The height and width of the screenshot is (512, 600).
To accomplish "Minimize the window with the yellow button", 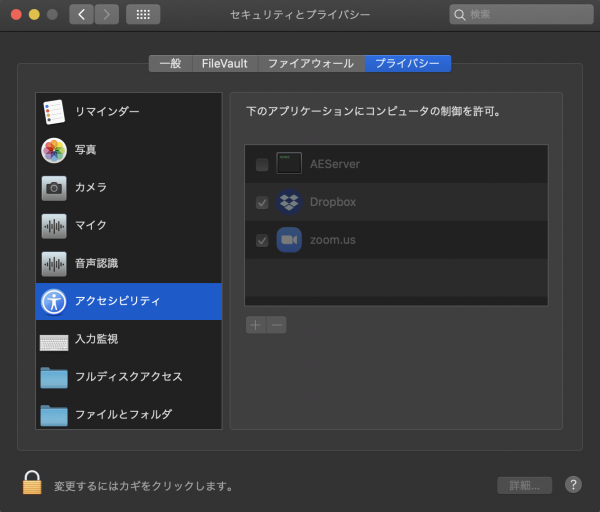I will click(x=34, y=15).
